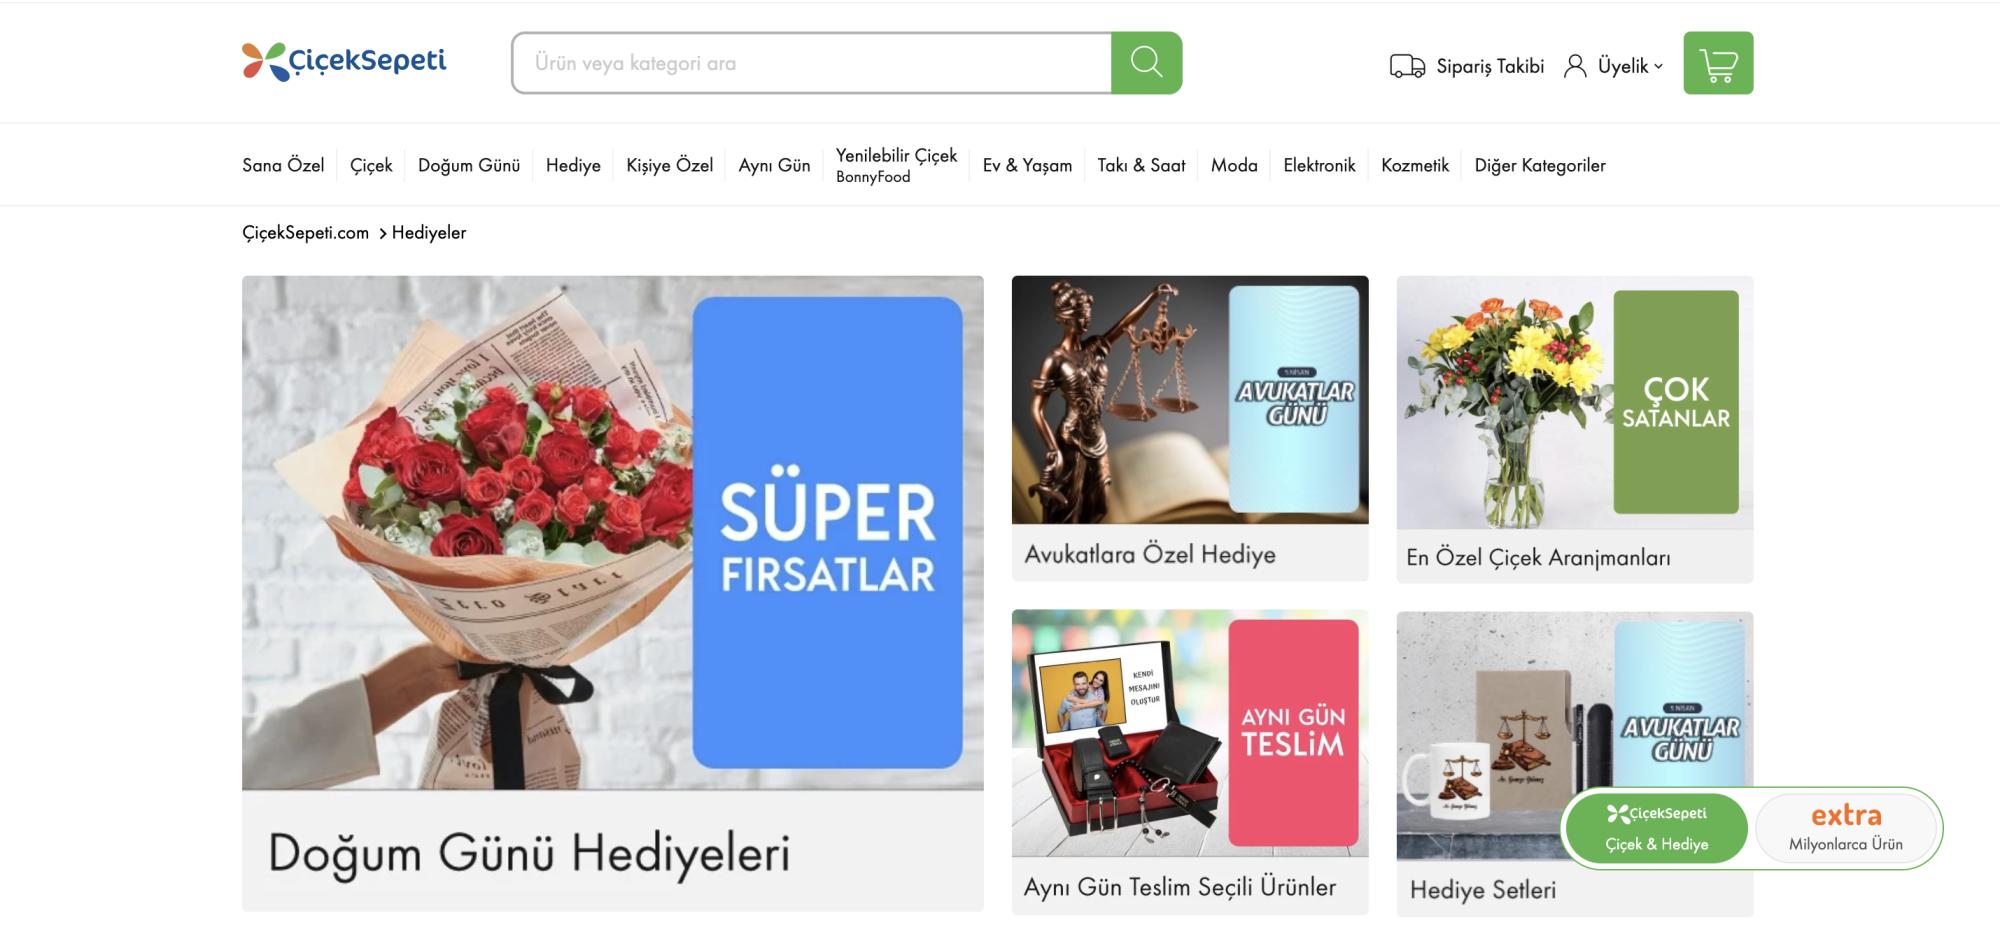The width and height of the screenshot is (2000, 925).
Task: Open the Süper Fırsatlar birthday gifts banner
Action: pos(613,593)
